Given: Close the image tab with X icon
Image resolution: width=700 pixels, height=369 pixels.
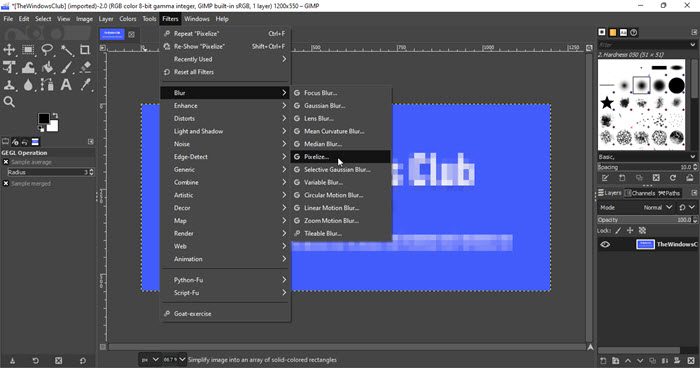Looking at the screenshot, I should pos(131,34).
